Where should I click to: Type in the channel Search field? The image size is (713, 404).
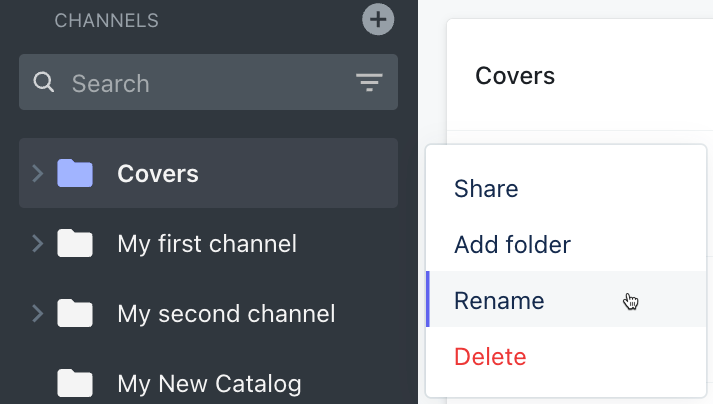tap(200, 82)
